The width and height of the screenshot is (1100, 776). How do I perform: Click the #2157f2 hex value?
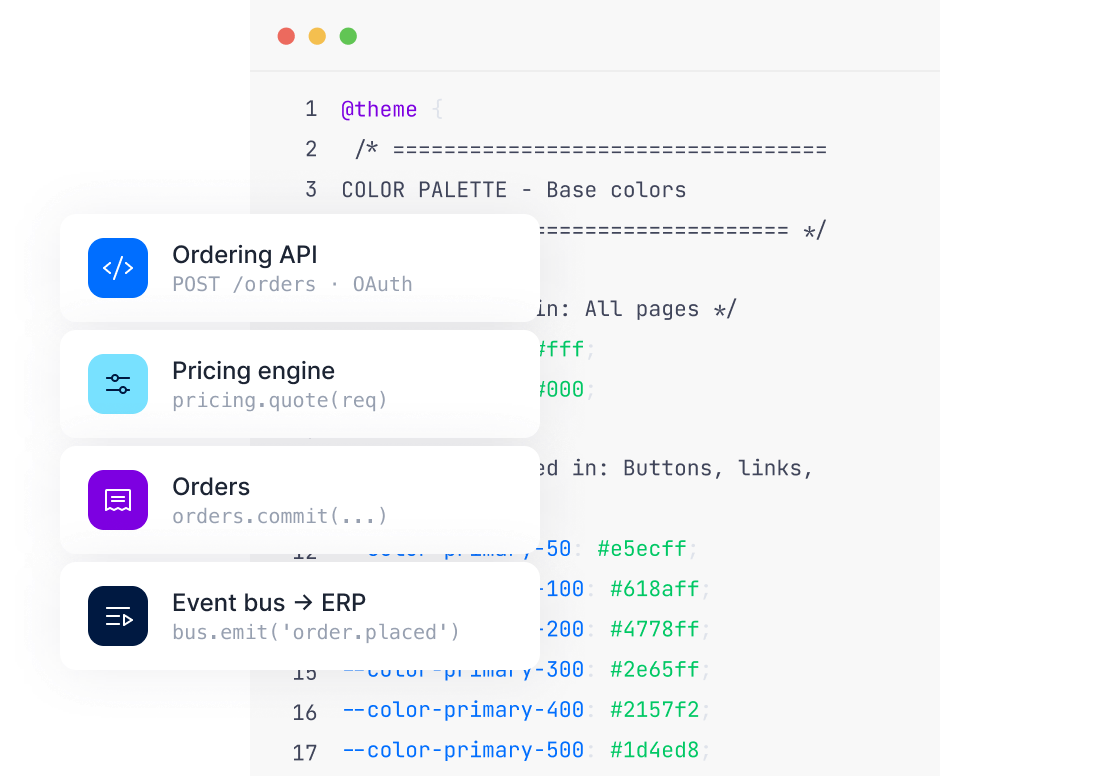pos(655,710)
